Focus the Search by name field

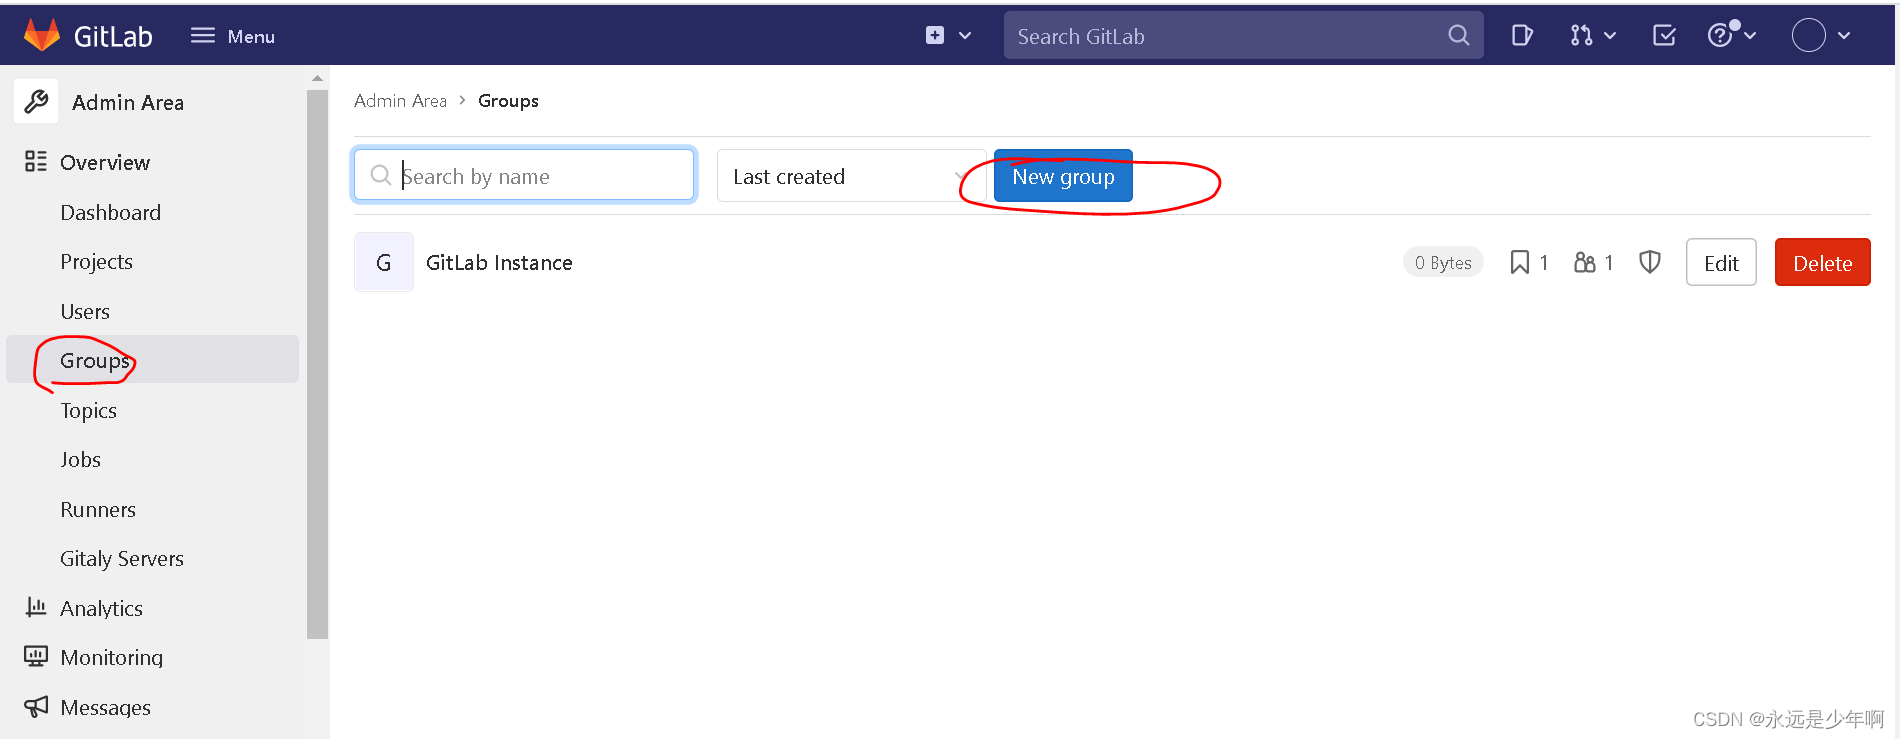tap(524, 175)
